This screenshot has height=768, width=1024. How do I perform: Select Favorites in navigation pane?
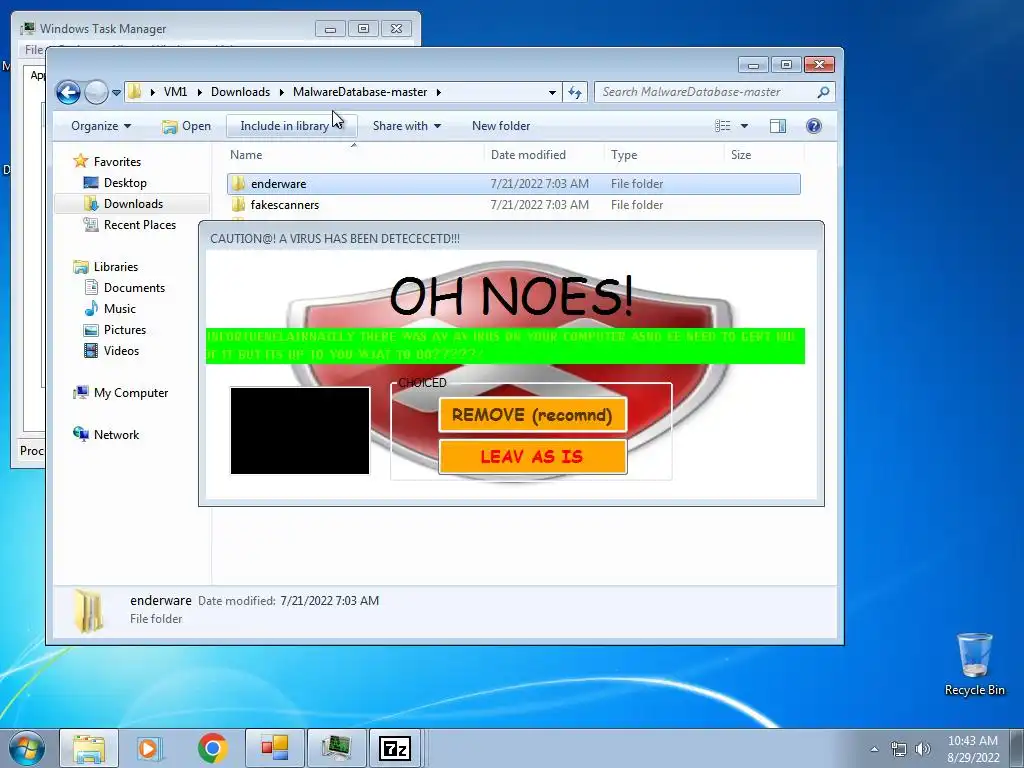pos(117,161)
